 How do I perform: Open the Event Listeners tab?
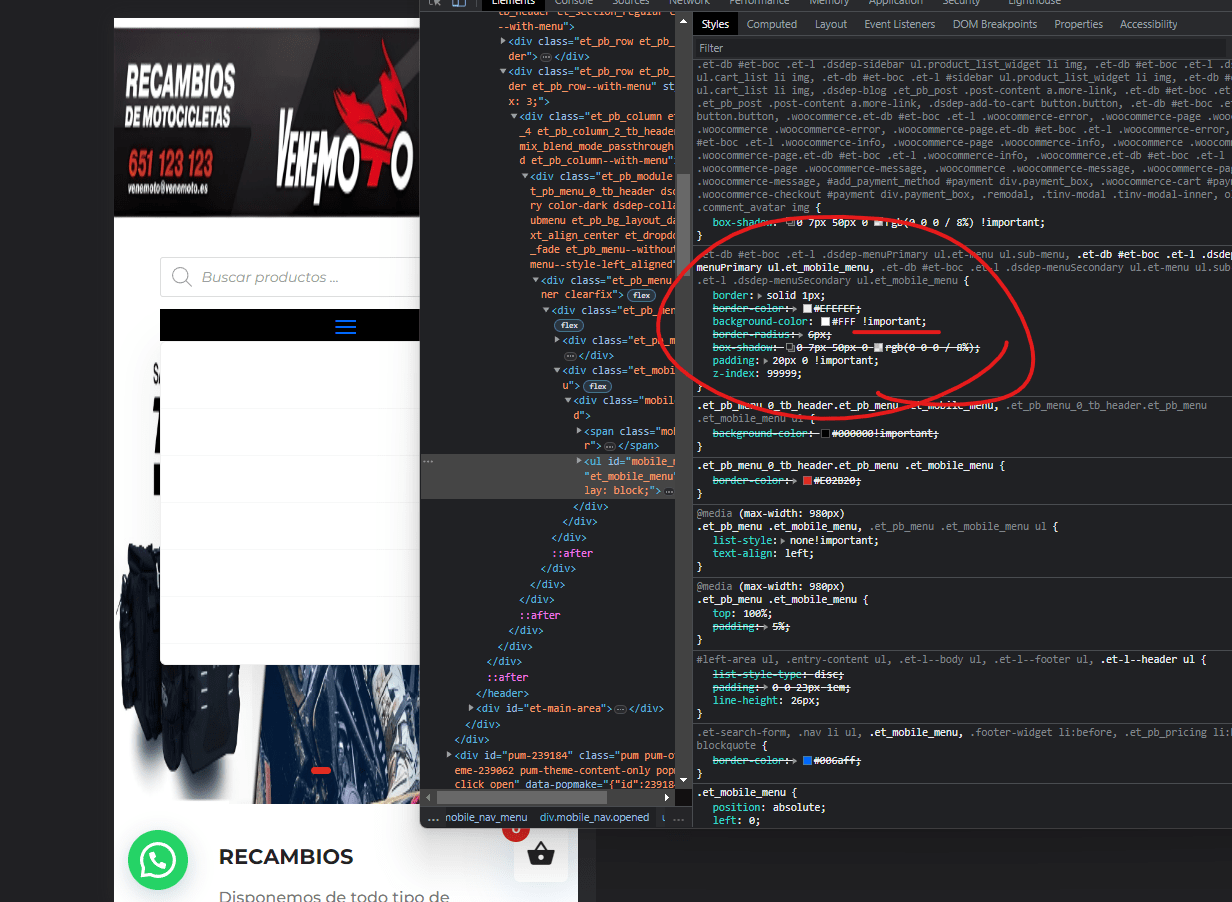[x=900, y=24]
